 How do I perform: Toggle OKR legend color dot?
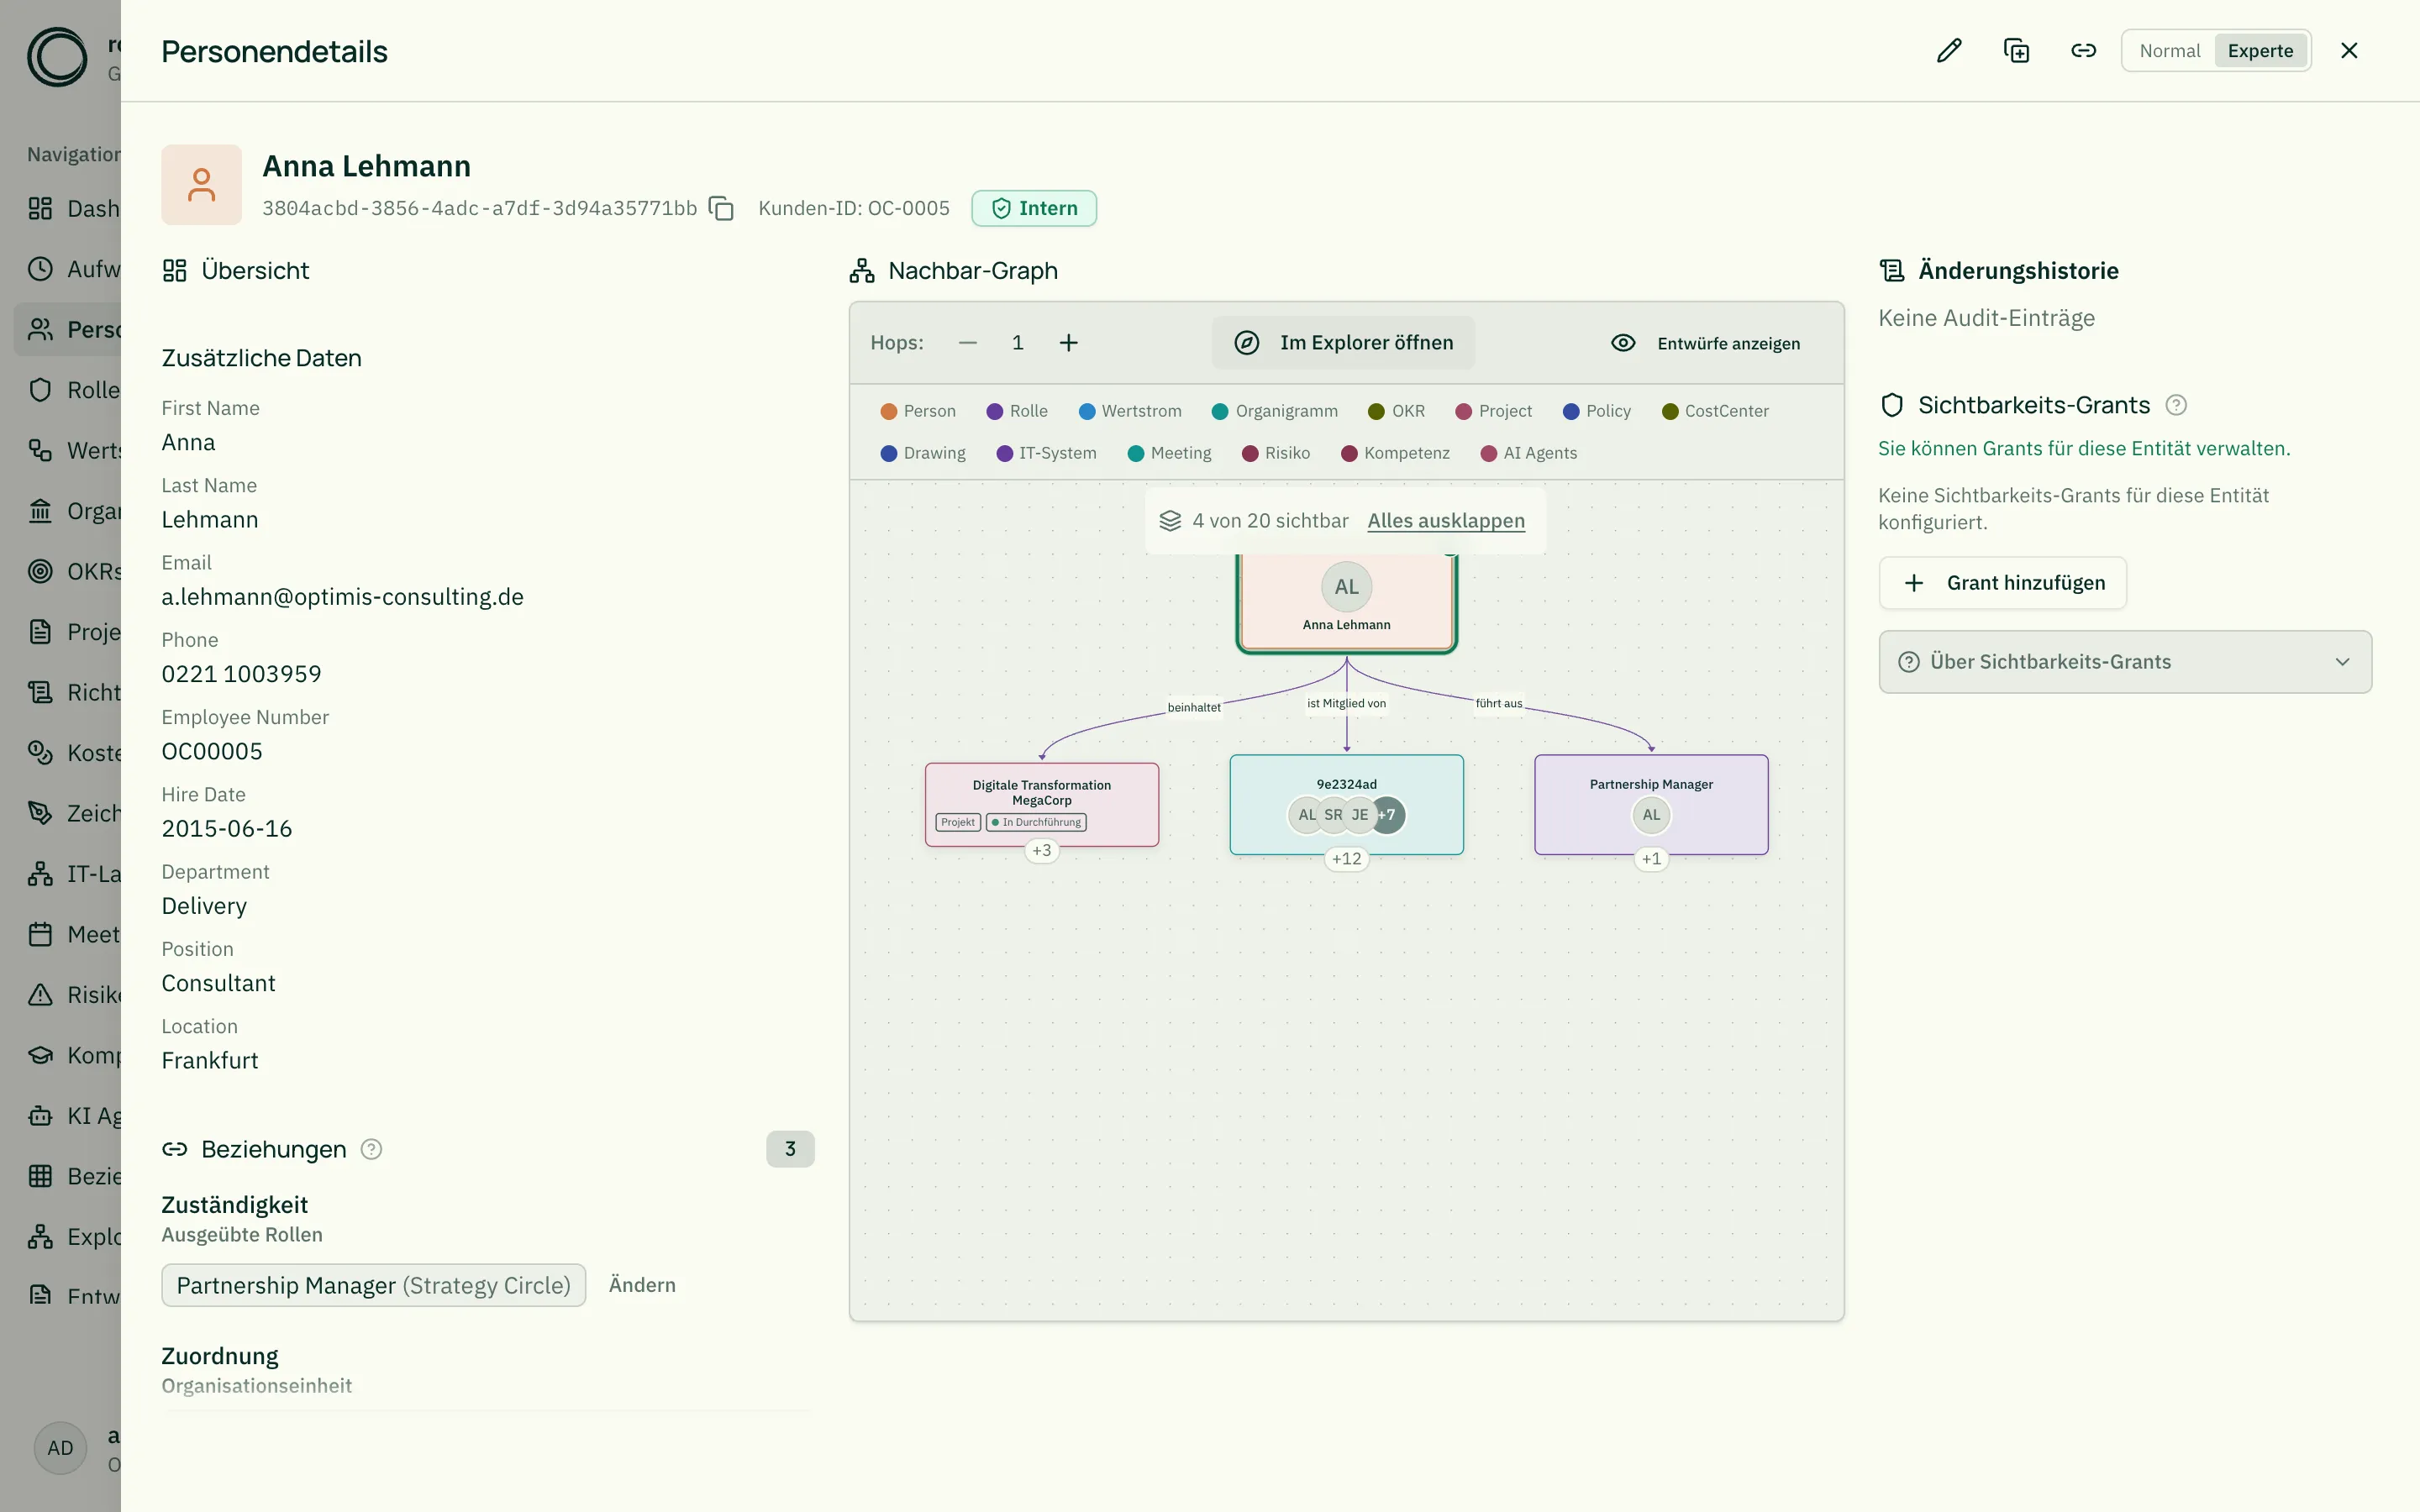pyautogui.click(x=1376, y=411)
